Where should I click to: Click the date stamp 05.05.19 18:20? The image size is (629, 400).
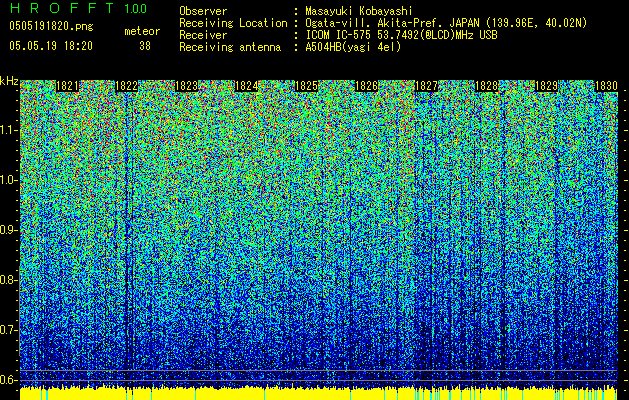[x=51, y=46]
